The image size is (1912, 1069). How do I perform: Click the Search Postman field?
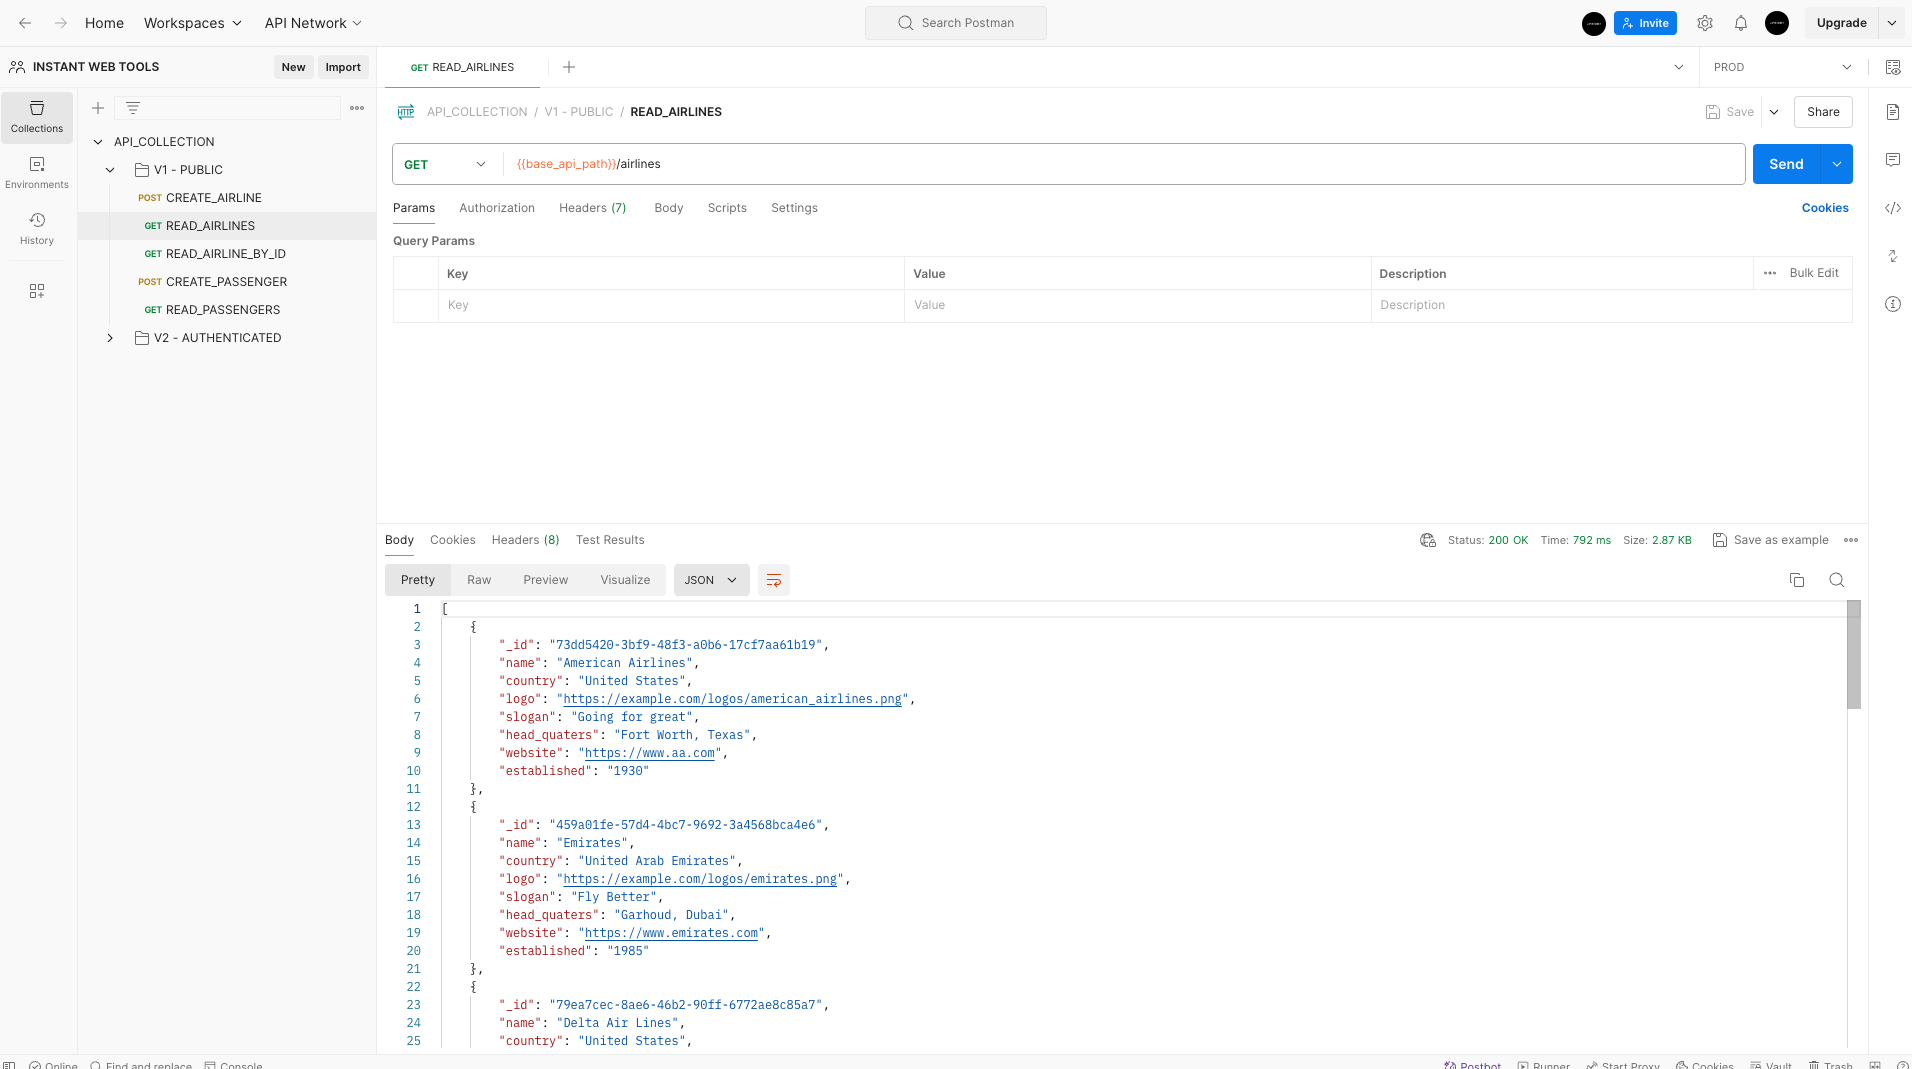click(x=956, y=23)
